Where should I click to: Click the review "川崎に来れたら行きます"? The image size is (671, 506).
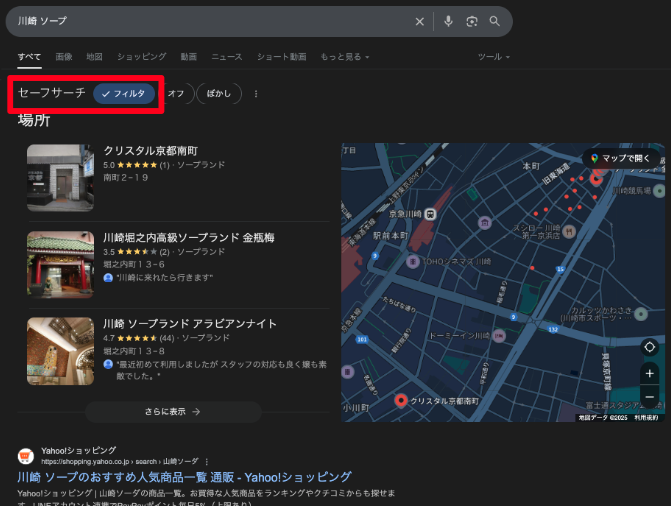point(165,278)
